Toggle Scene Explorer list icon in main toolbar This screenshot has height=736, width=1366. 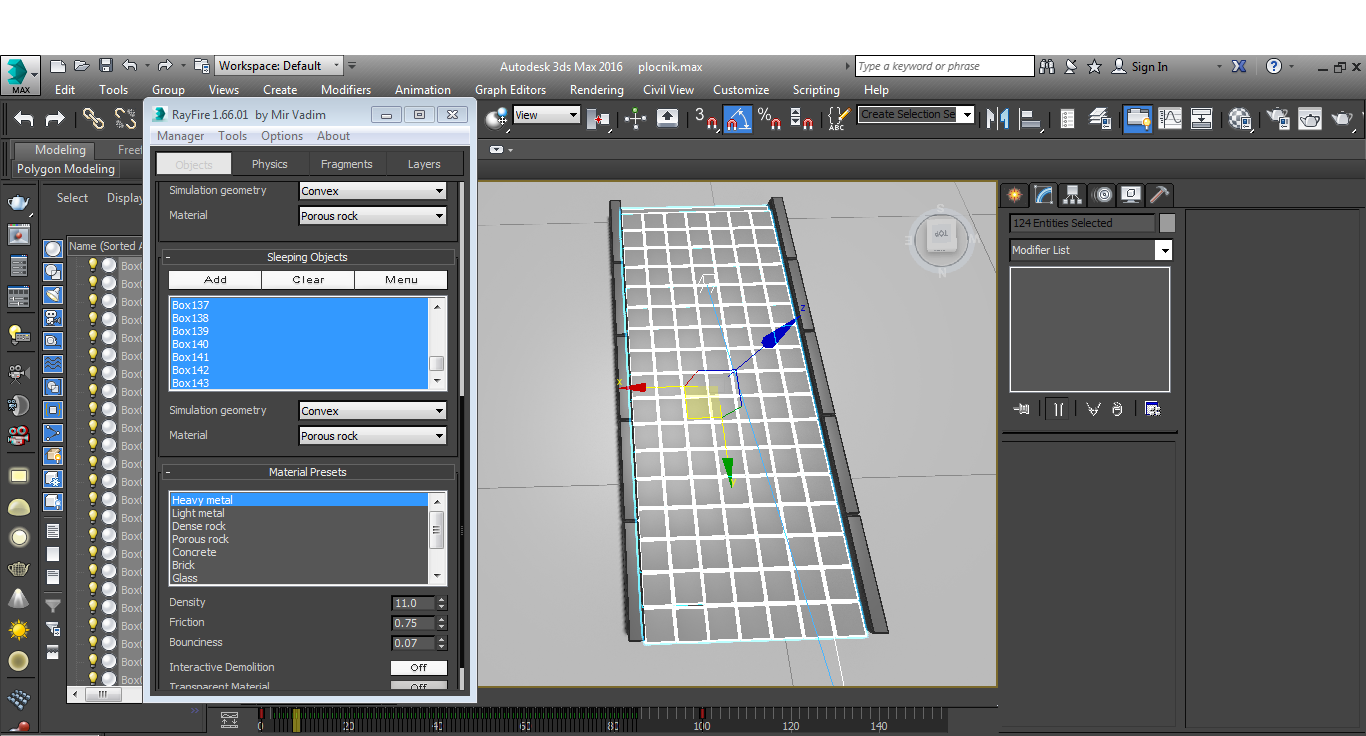pos(1068,118)
